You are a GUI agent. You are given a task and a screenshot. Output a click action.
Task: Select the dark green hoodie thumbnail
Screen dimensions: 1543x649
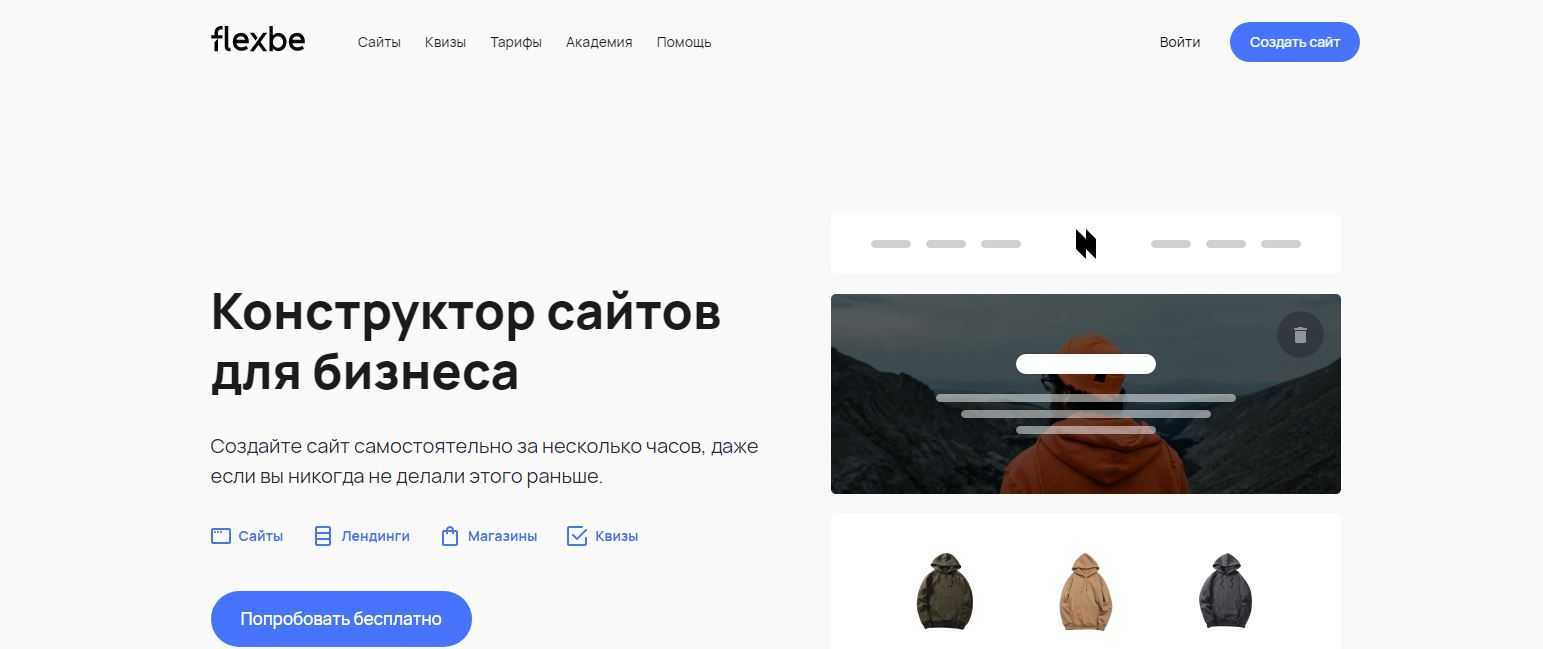(x=945, y=591)
